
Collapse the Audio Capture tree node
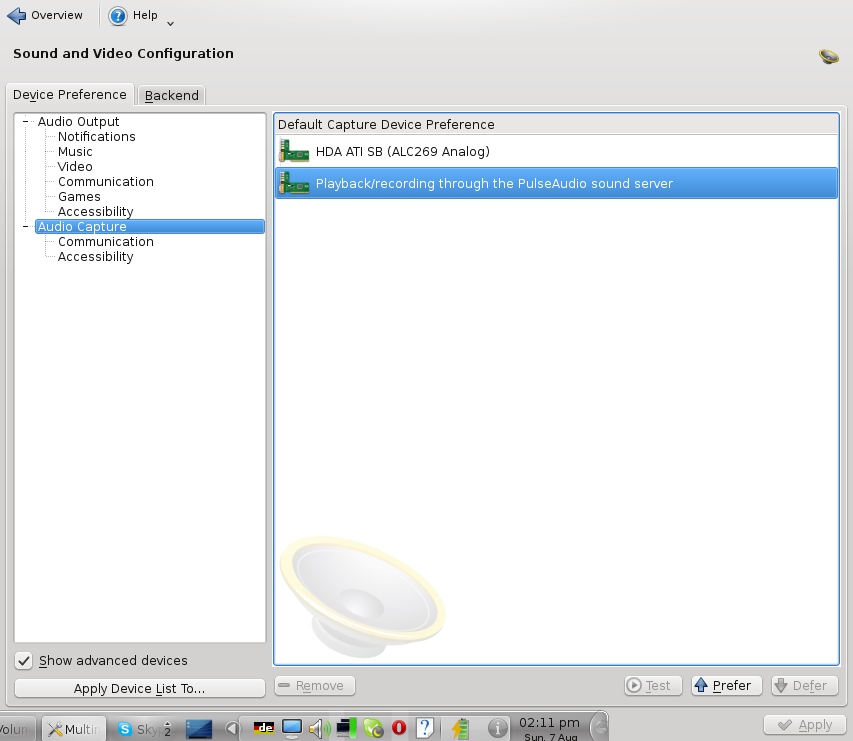(x=25, y=227)
